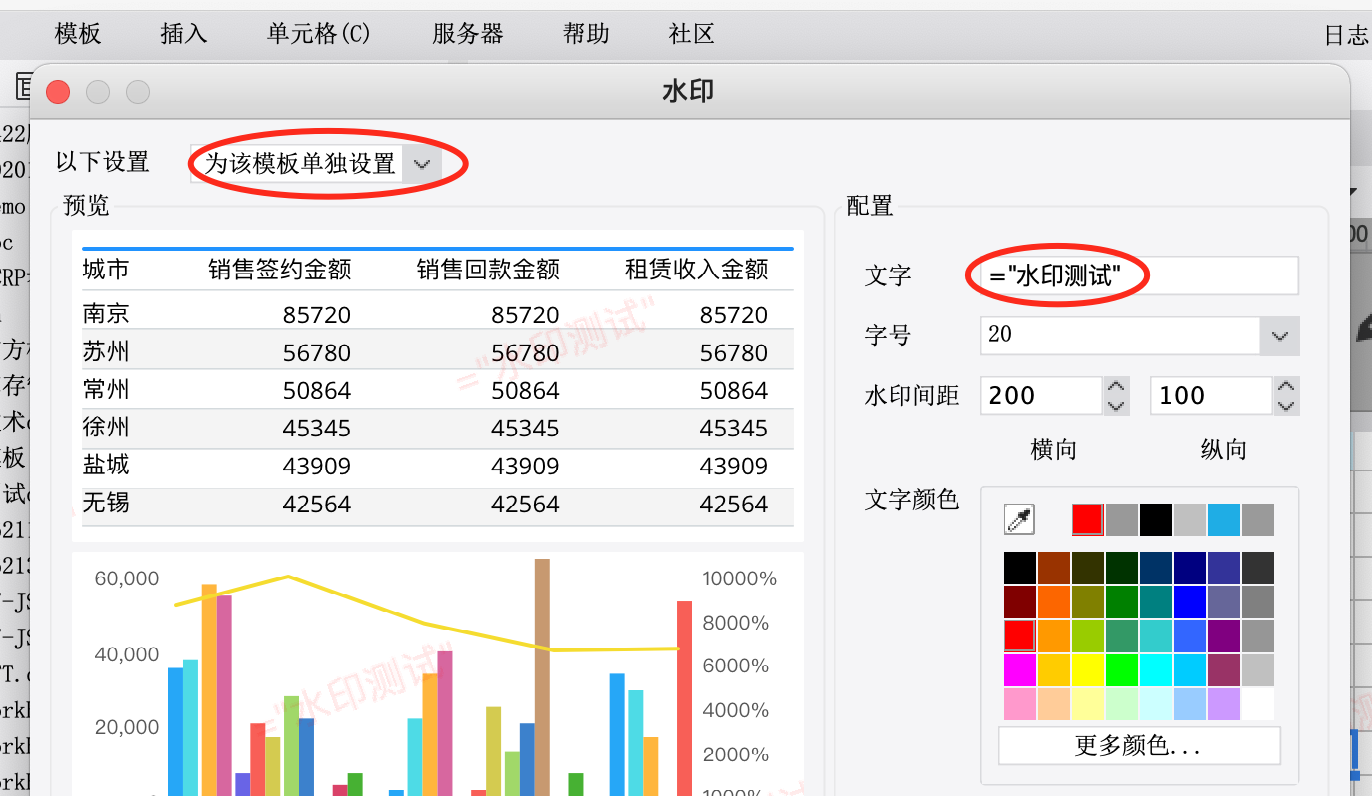1372x796 pixels.
Task: Click the 销售回款金额 column header
Action: click(x=488, y=270)
